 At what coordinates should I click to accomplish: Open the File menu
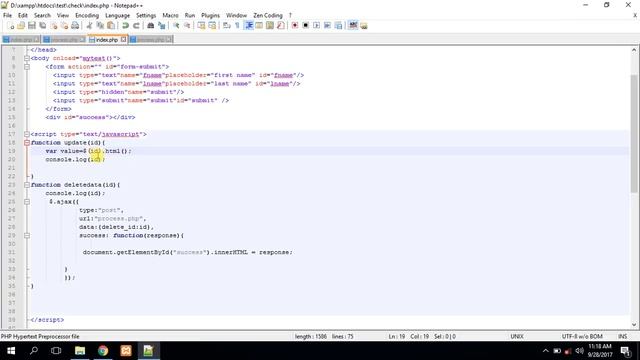click(7, 15)
